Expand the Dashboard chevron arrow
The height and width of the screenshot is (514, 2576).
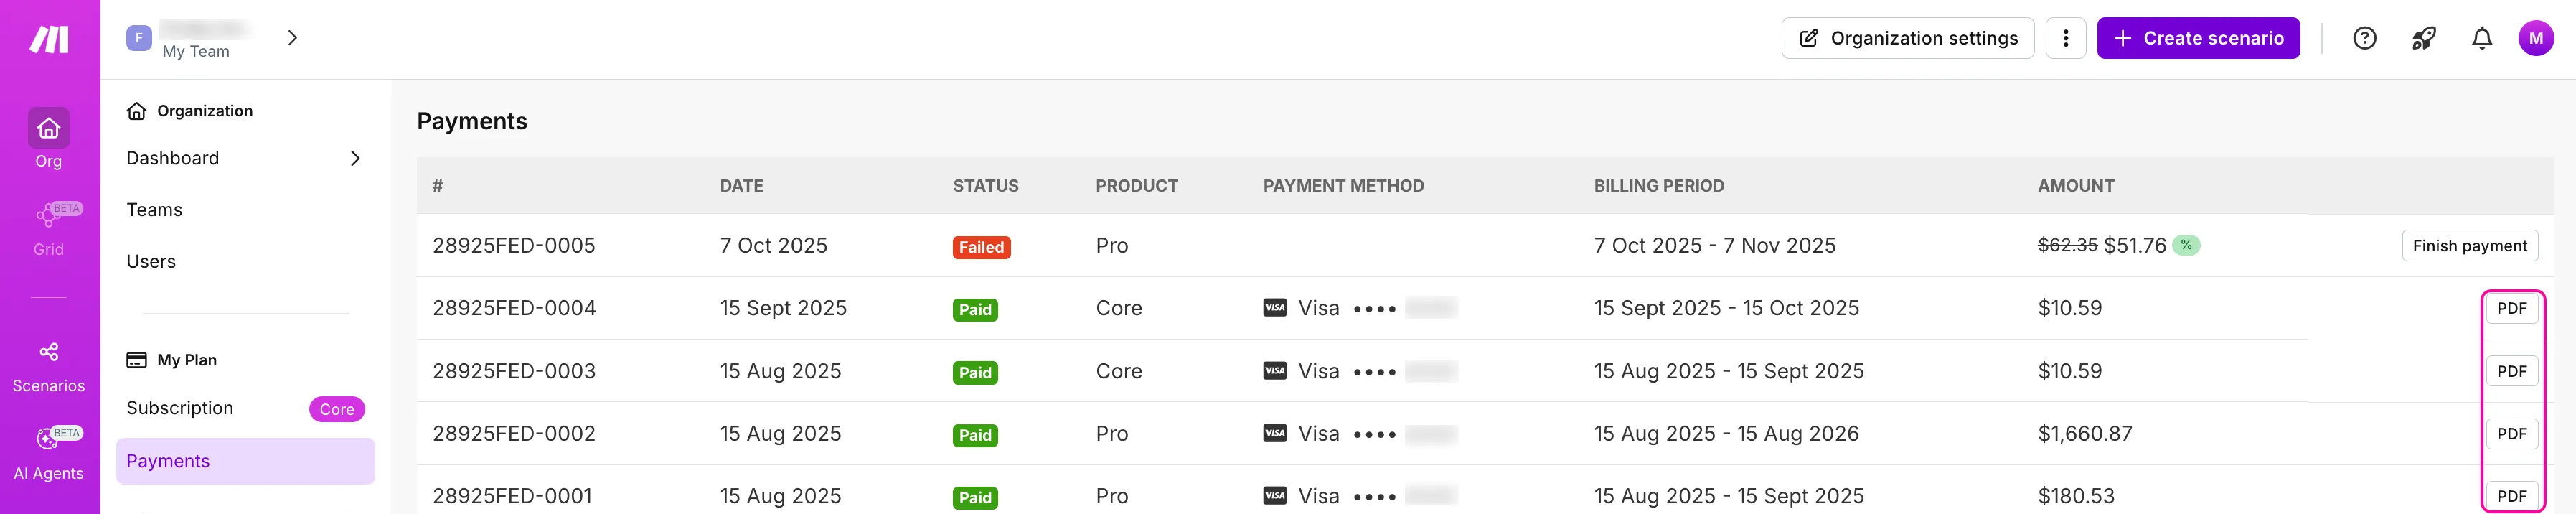point(355,158)
